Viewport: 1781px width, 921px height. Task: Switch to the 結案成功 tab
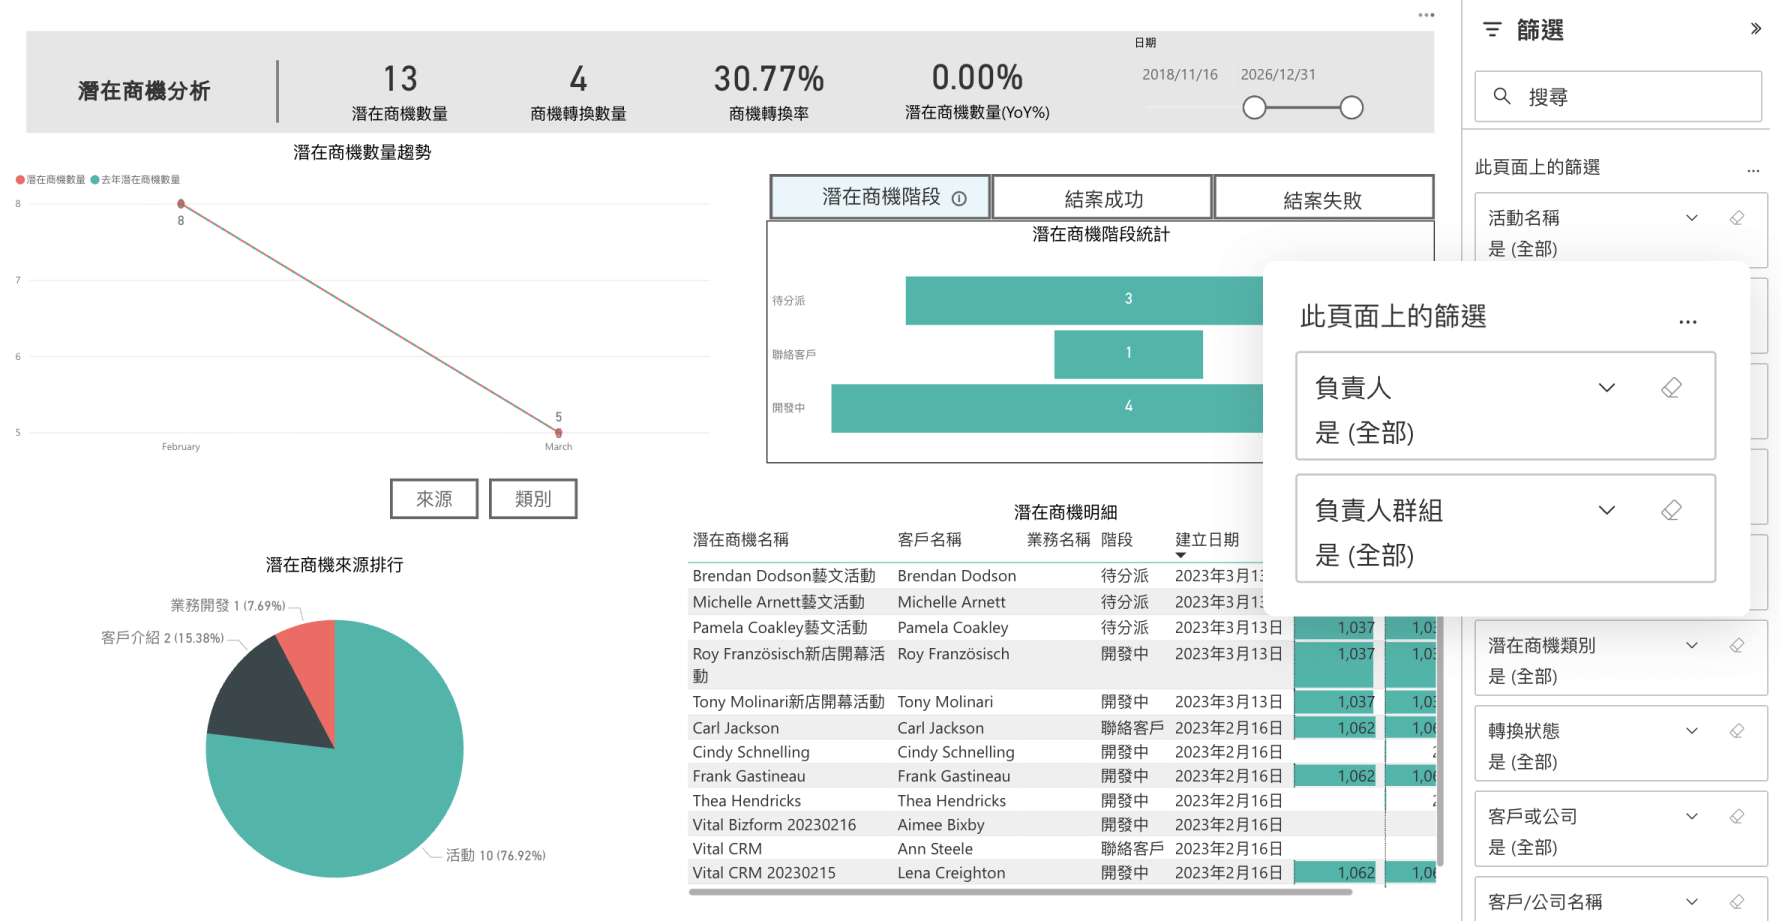1103,199
